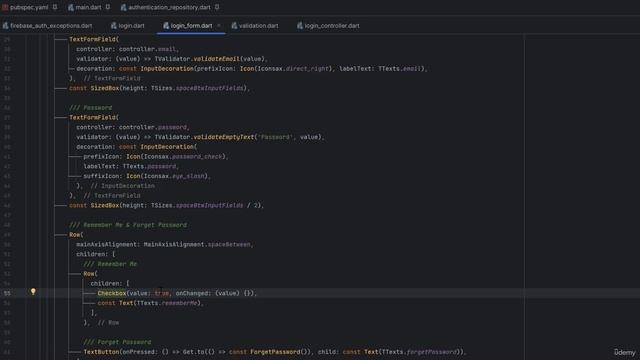This screenshot has height=360, width=640.
Task: Click 'TTexts.rememberMe' in the Text widget
Action: click(167, 303)
